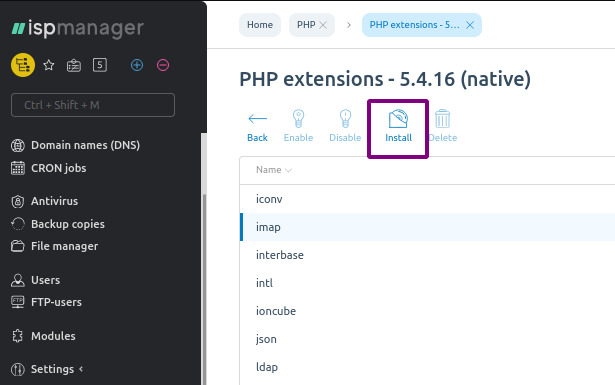Click the folder icon beside File manager
615x385 pixels.
[x=18, y=246]
